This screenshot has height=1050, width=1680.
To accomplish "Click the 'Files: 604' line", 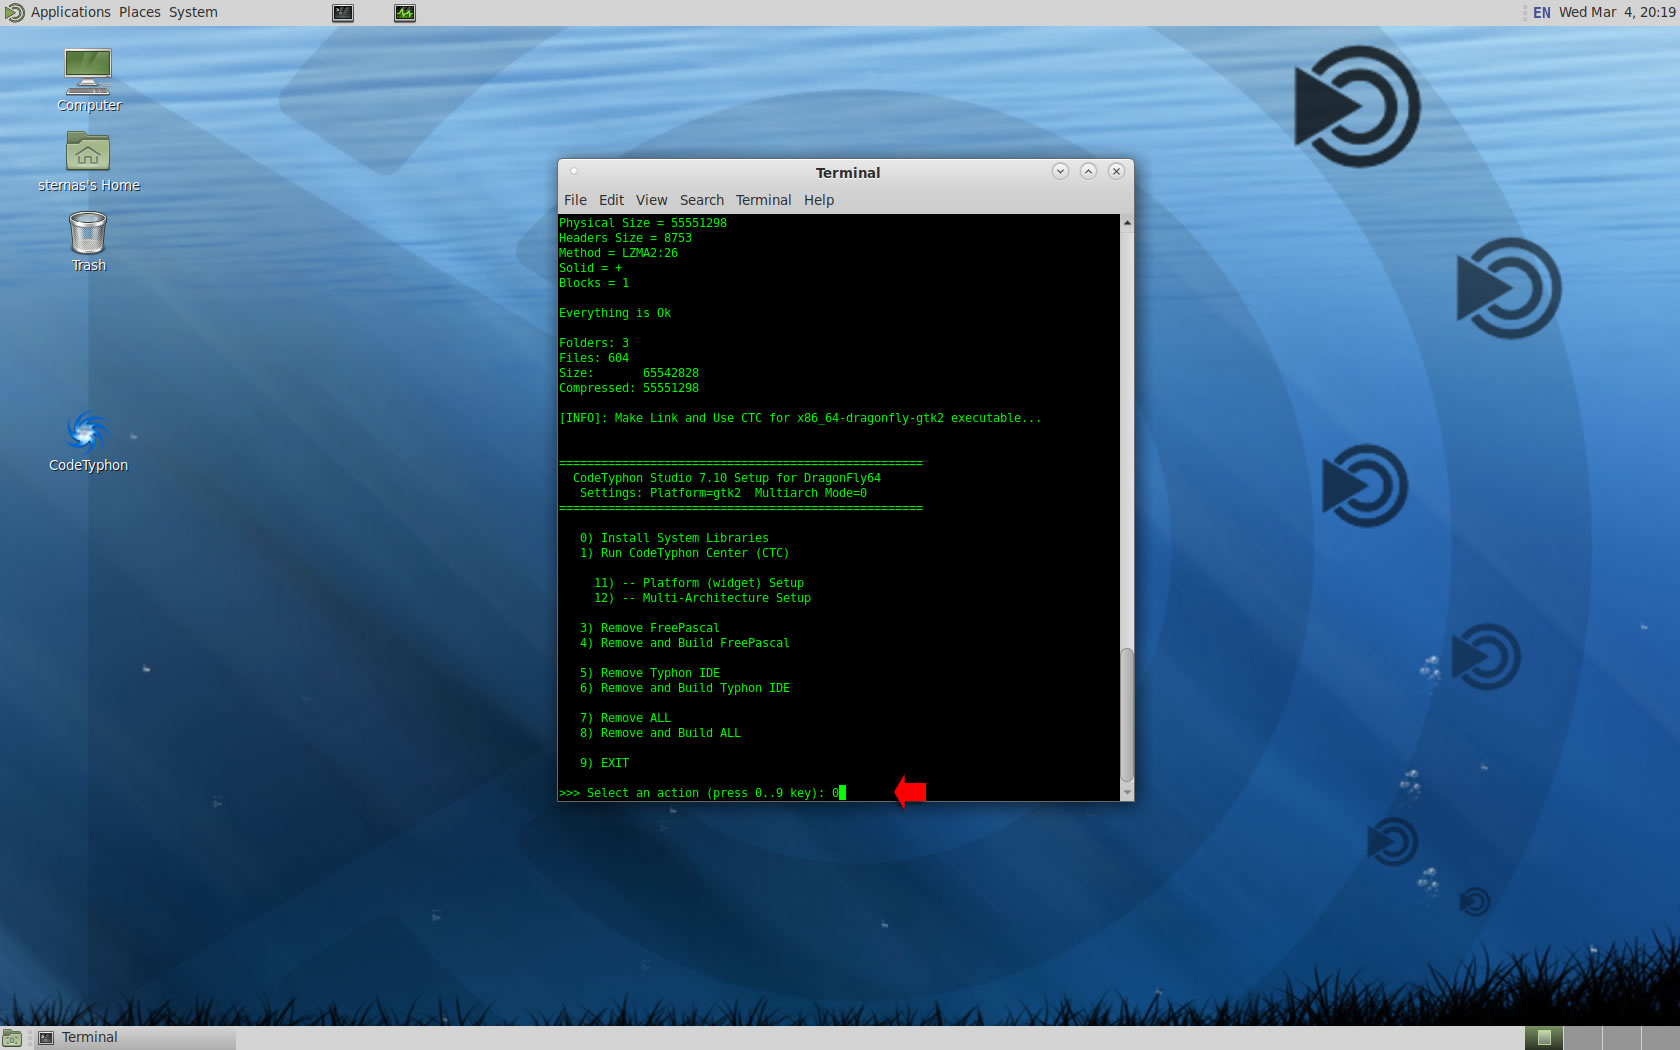I will click(x=594, y=358).
